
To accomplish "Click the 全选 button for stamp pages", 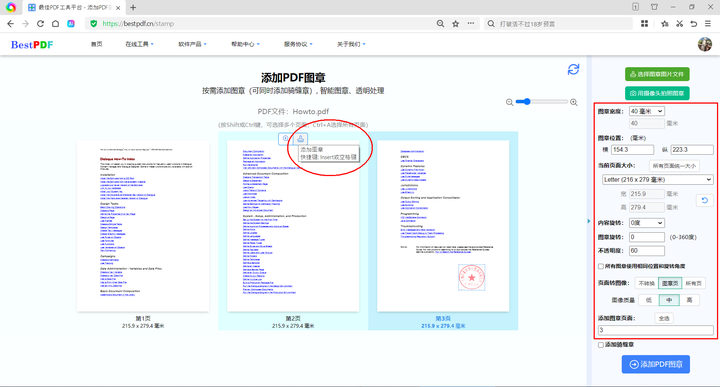I will coord(664,318).
